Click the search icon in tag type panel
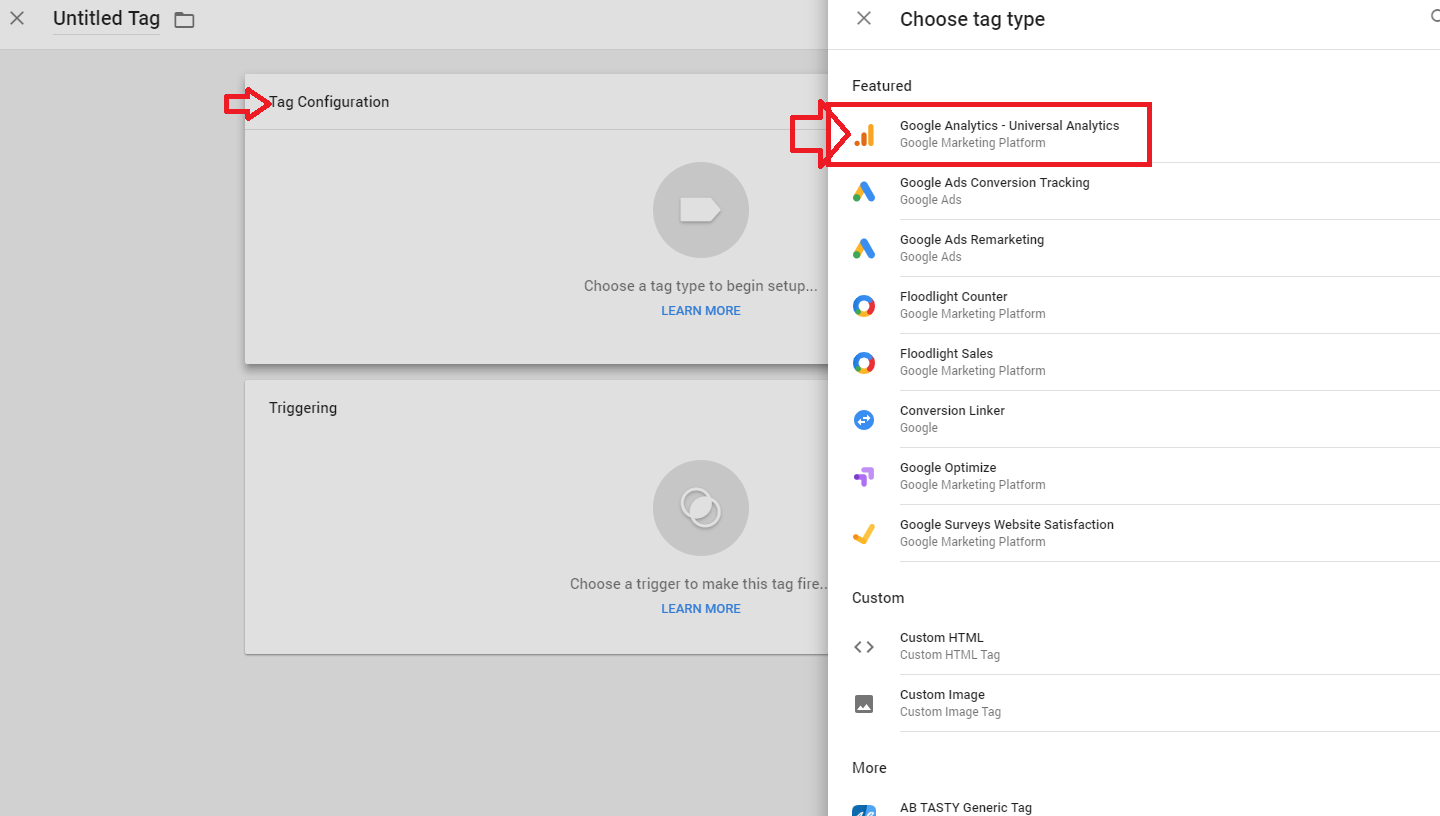Screen dimensions: 1440x816 (1435, 18)
